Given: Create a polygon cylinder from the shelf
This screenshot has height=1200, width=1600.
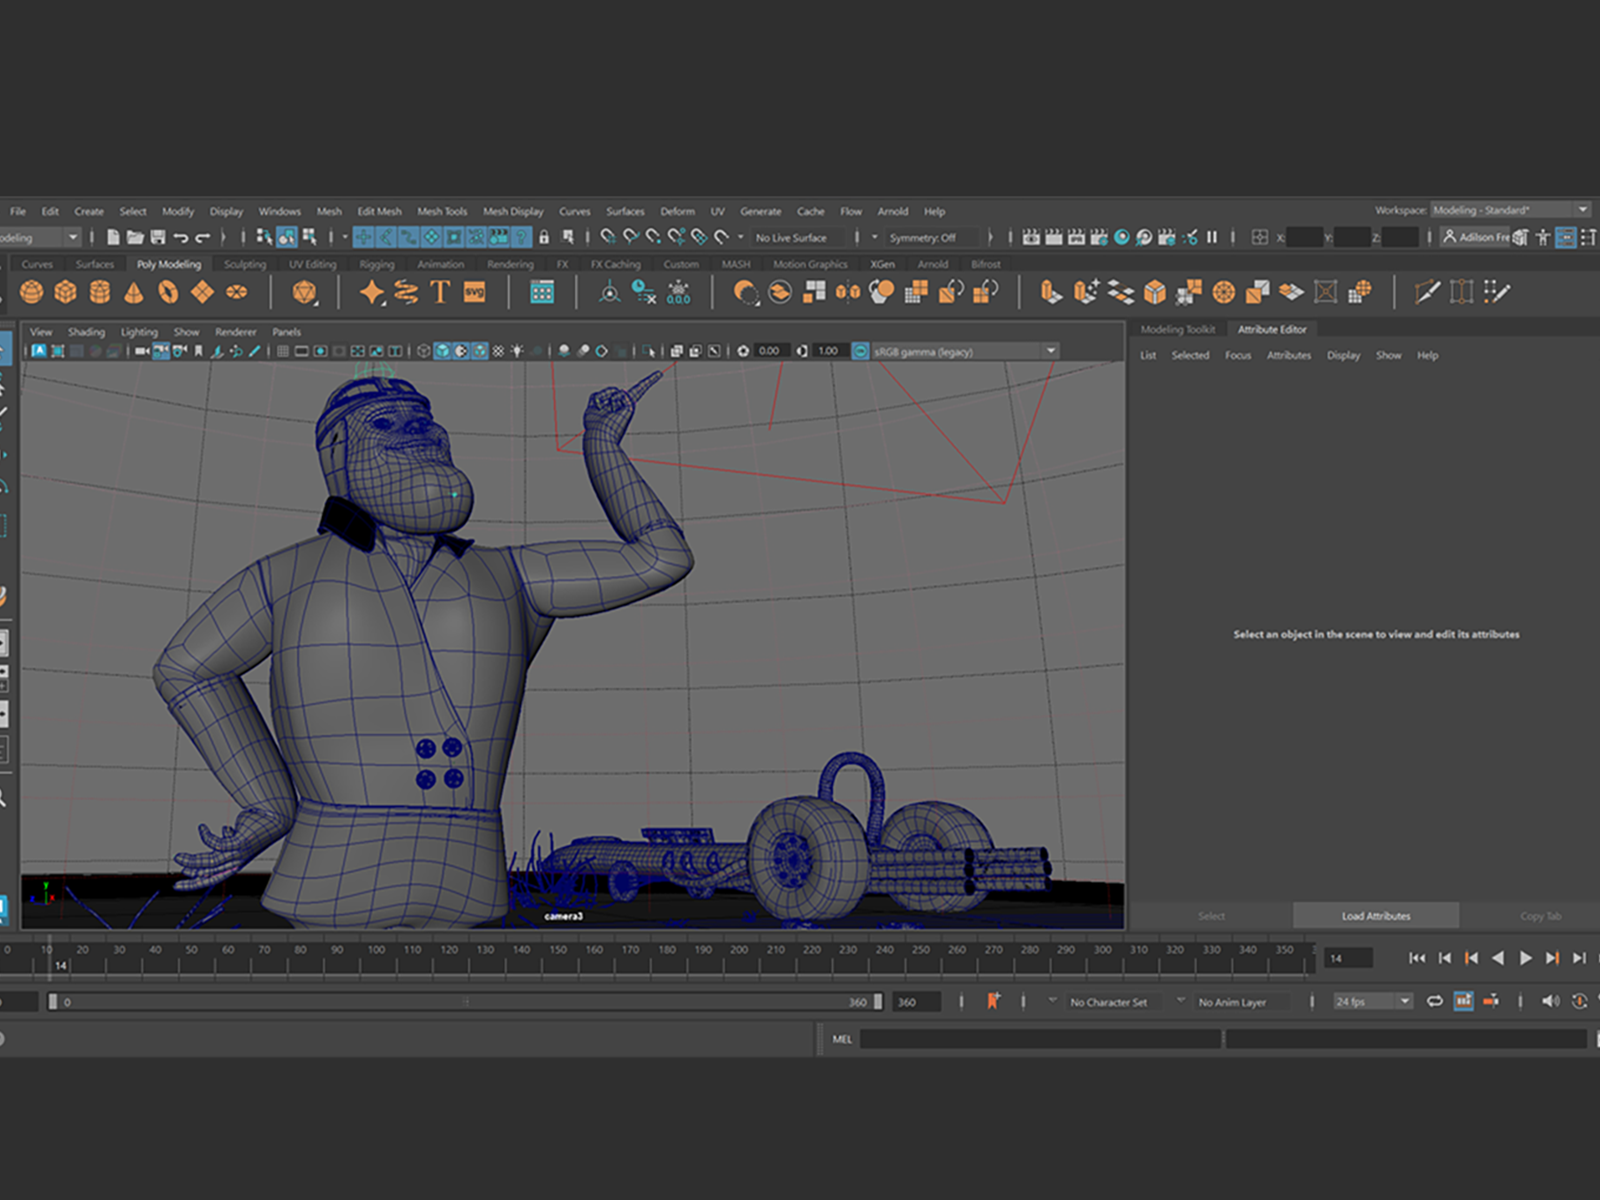Looking at the screenshot, I should click(100, 292).
